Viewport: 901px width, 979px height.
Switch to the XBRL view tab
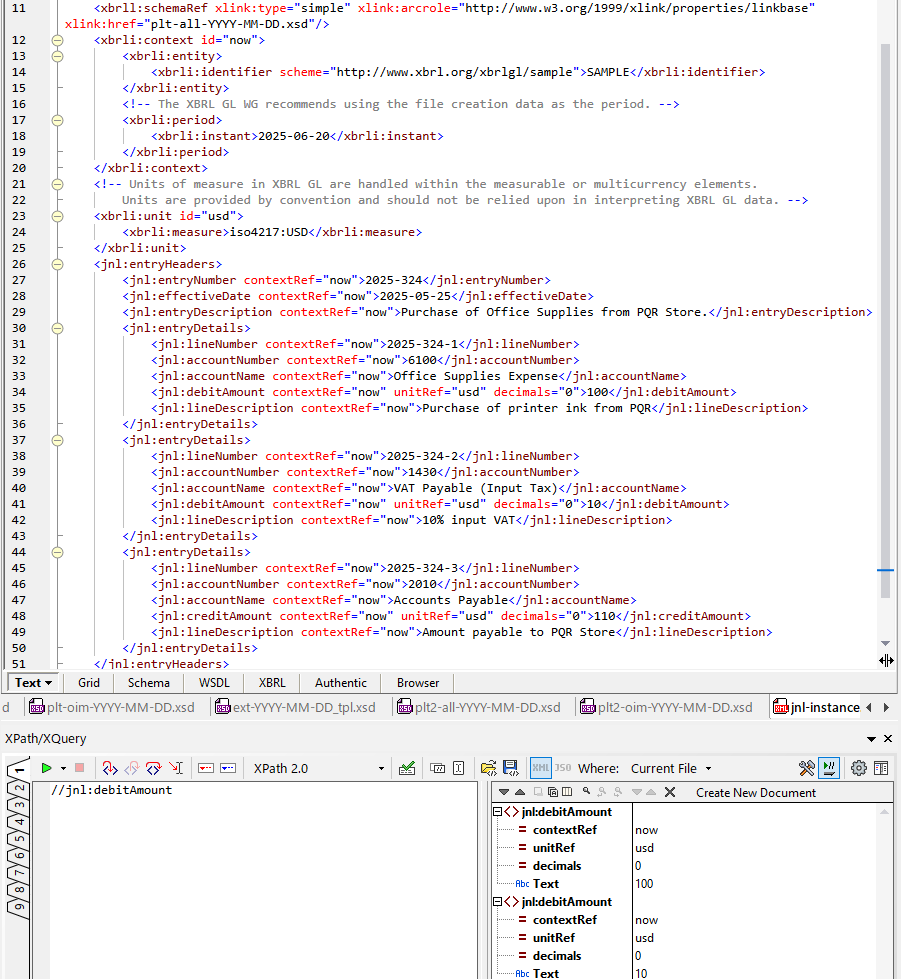(272, 682)
